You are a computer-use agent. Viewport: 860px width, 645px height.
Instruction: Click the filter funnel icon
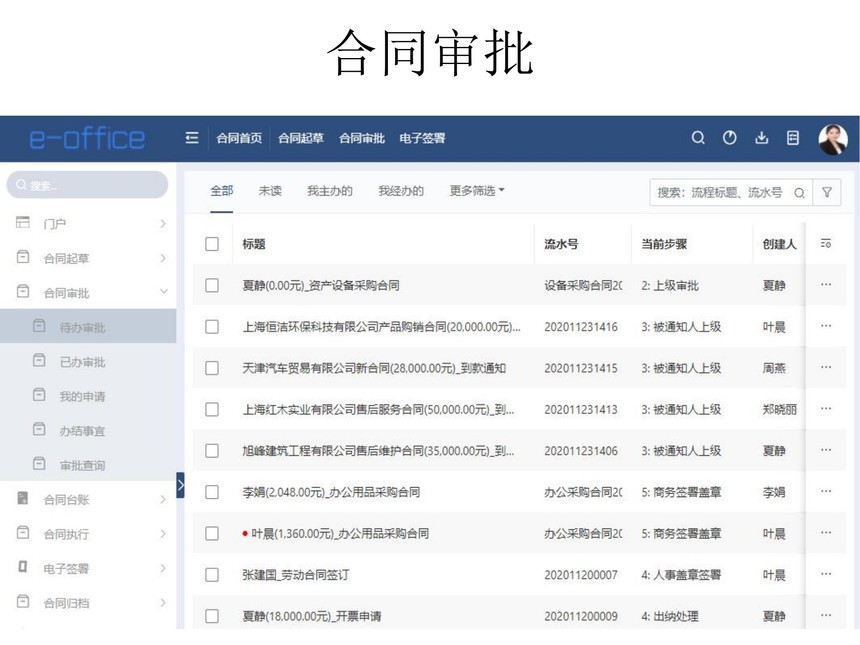tap(827, 193)
